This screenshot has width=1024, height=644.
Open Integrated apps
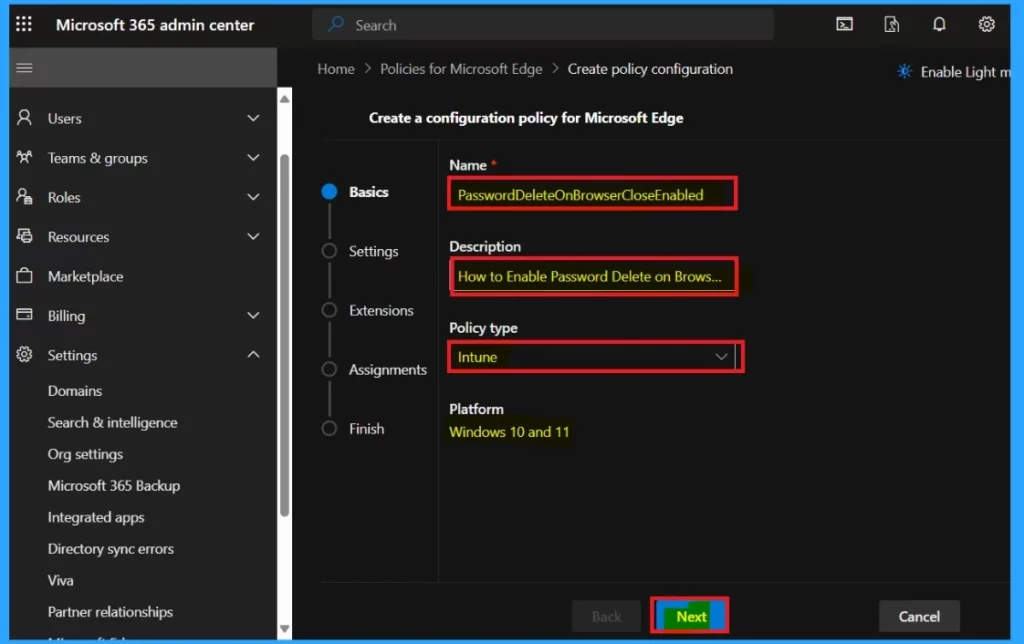(96, 517)
